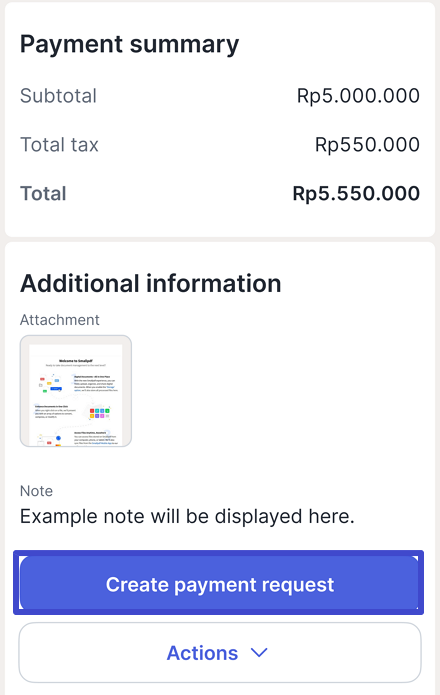Click the example note text
The height and width of the screenshot is (695, 440).
[187, 516]
